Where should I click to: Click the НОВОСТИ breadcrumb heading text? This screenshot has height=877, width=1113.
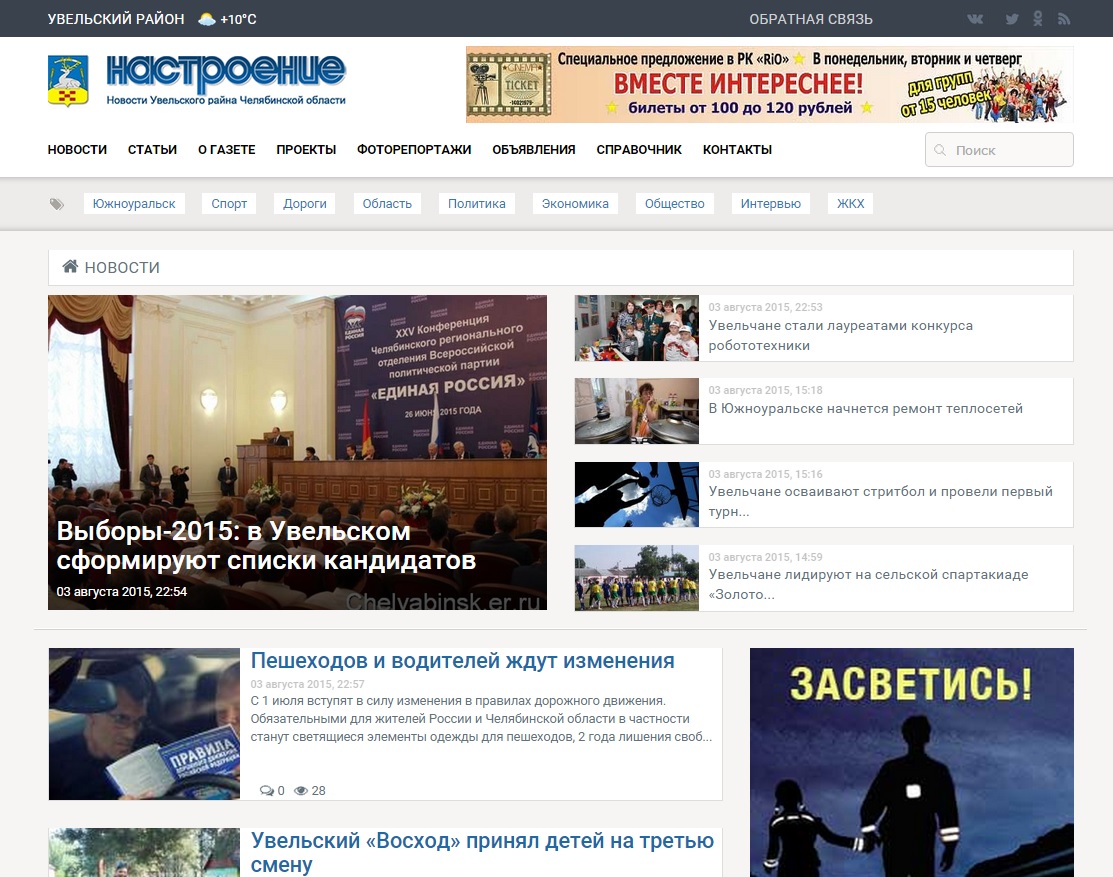click(122, 267)
